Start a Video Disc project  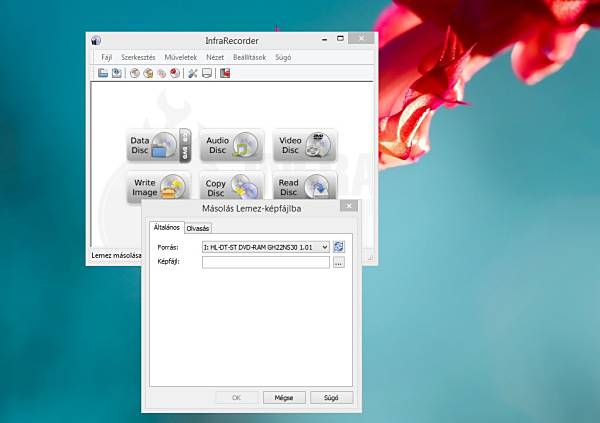[305, 145]
